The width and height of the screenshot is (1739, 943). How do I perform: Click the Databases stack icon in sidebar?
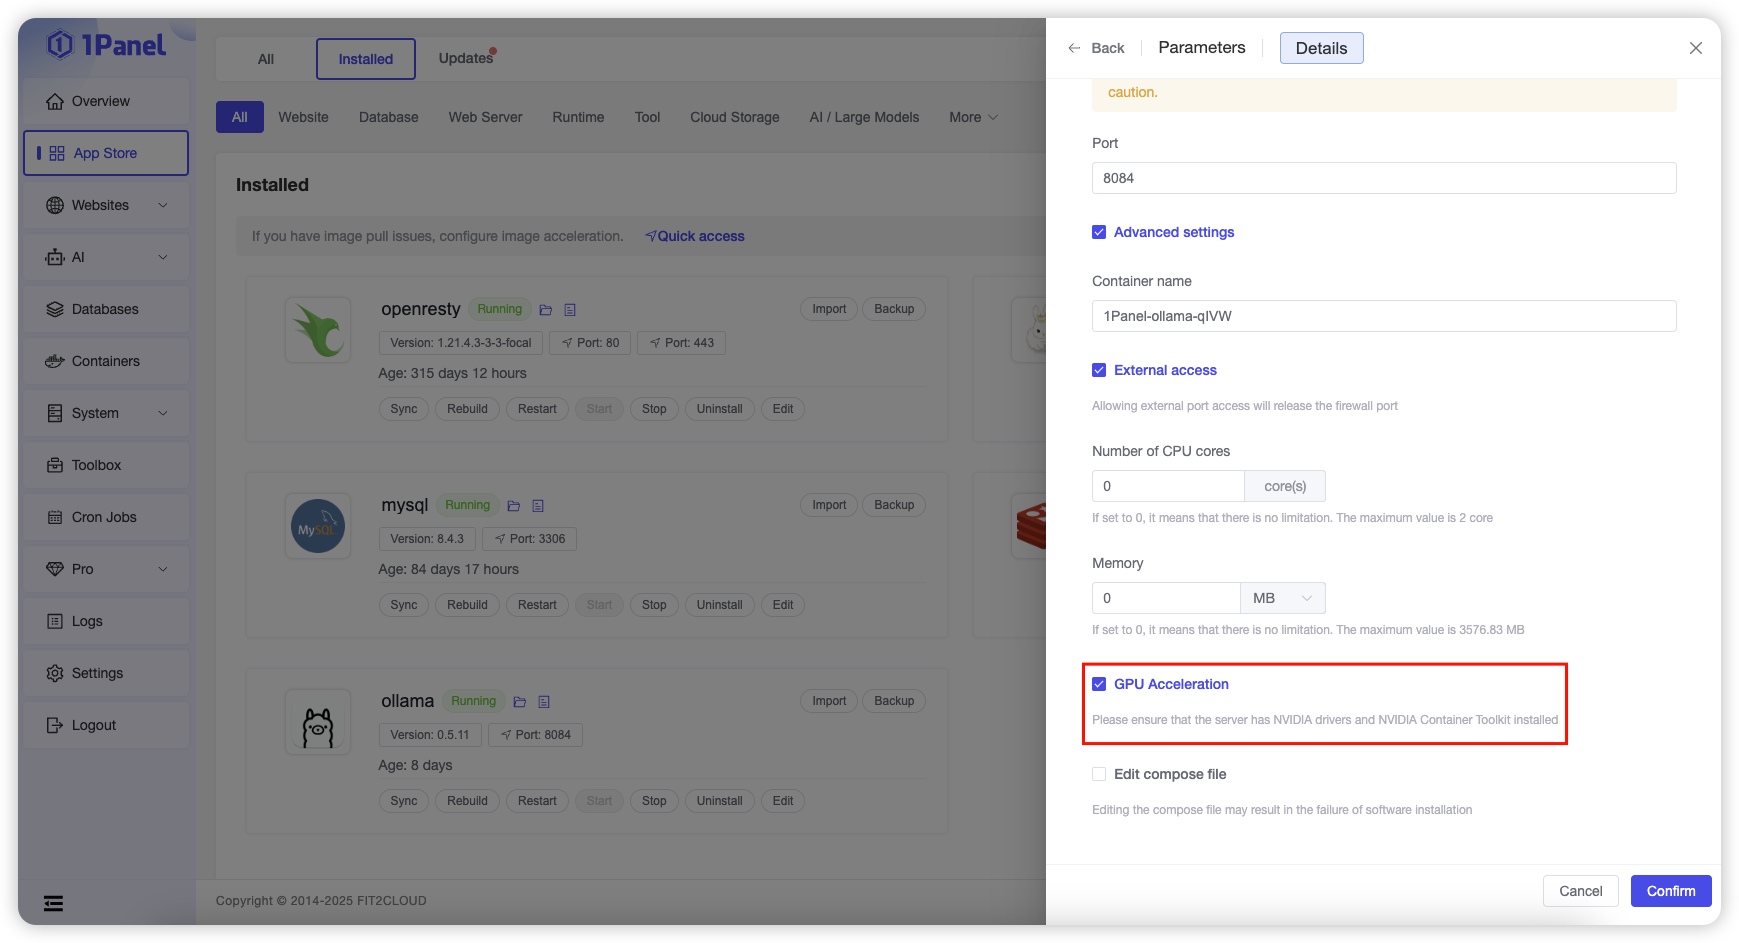point(55,309)
